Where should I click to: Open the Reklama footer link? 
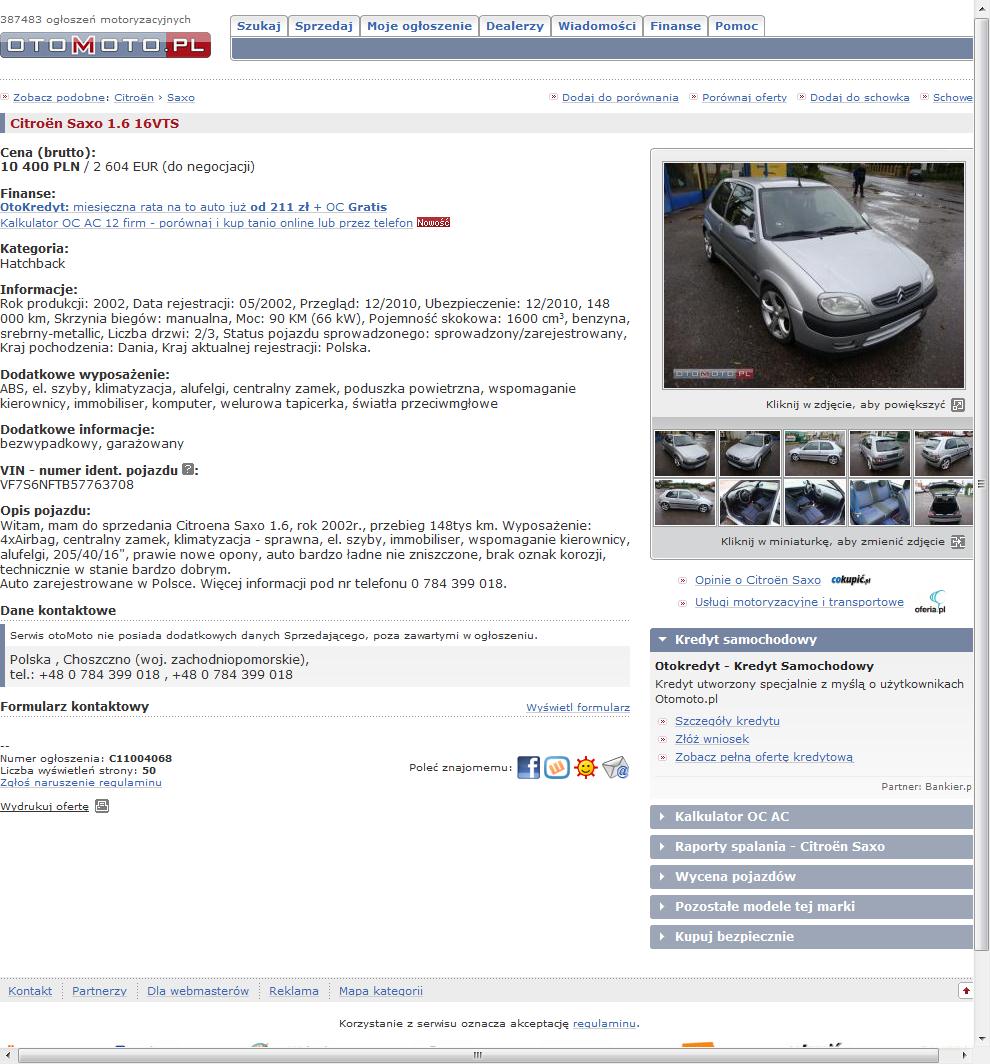294,991
